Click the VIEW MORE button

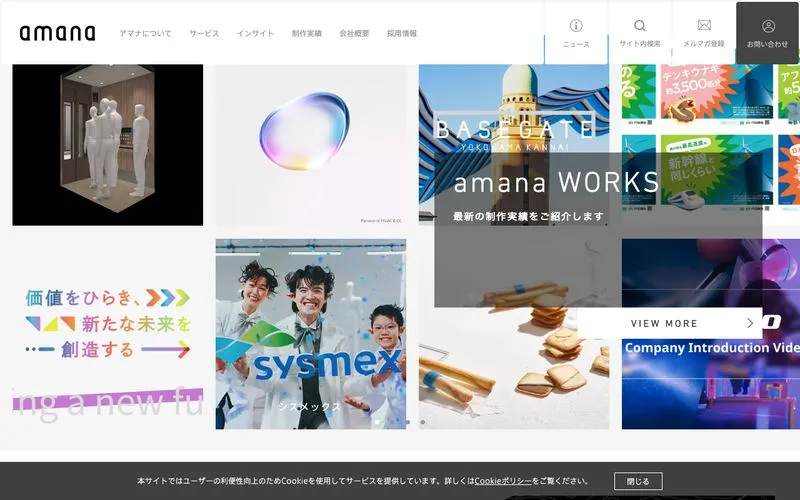coord(670,323)
